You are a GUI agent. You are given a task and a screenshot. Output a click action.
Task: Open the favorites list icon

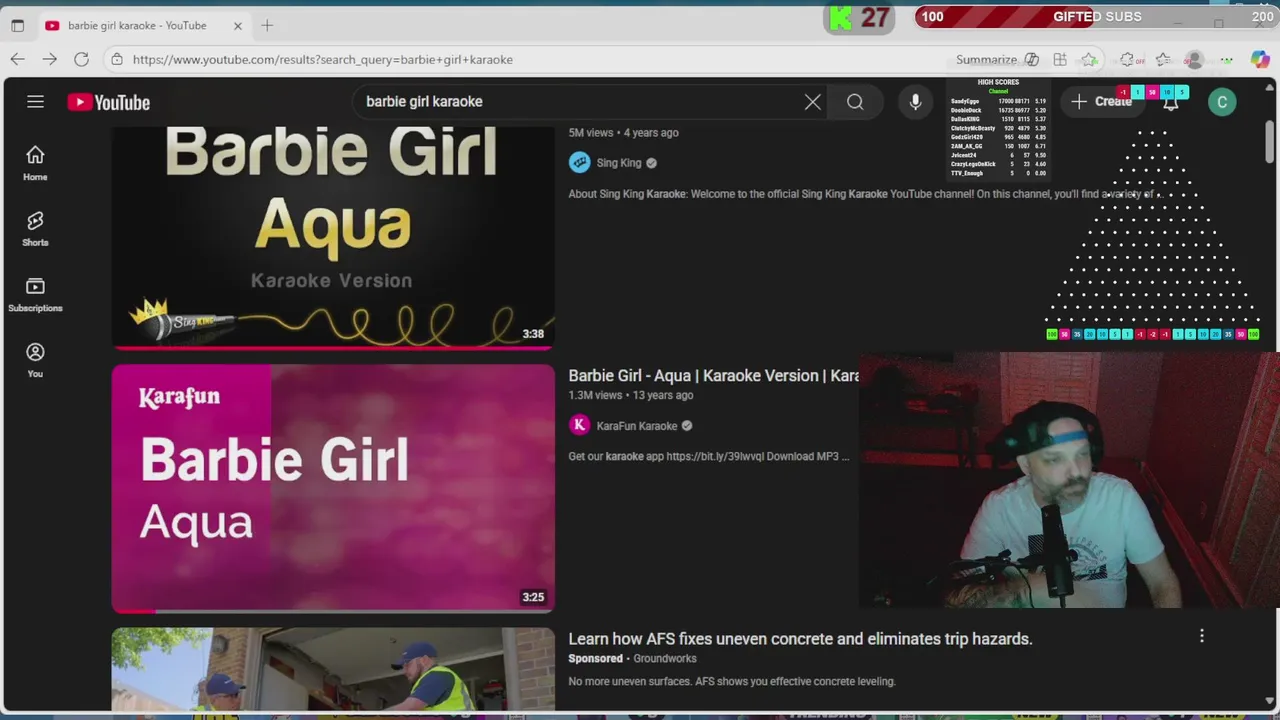[x=1162, y=59]
